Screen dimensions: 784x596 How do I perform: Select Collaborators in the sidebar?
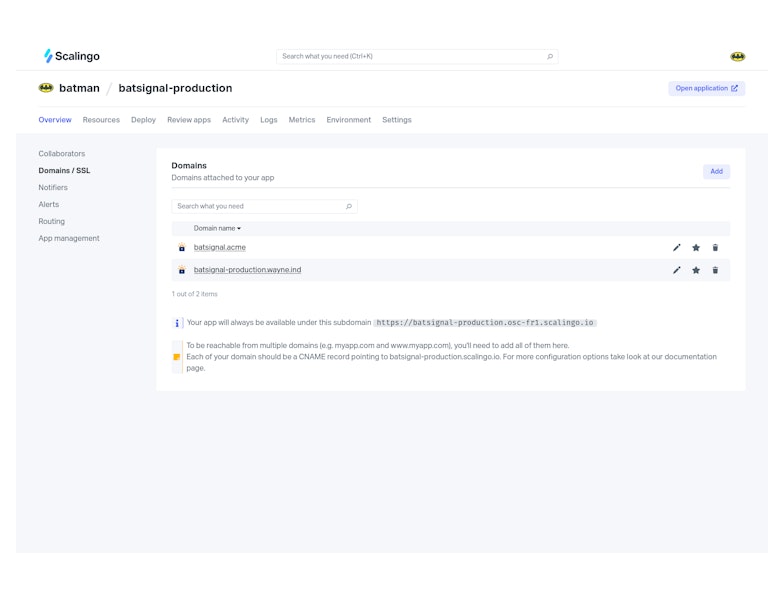click(x=62, y=154)
